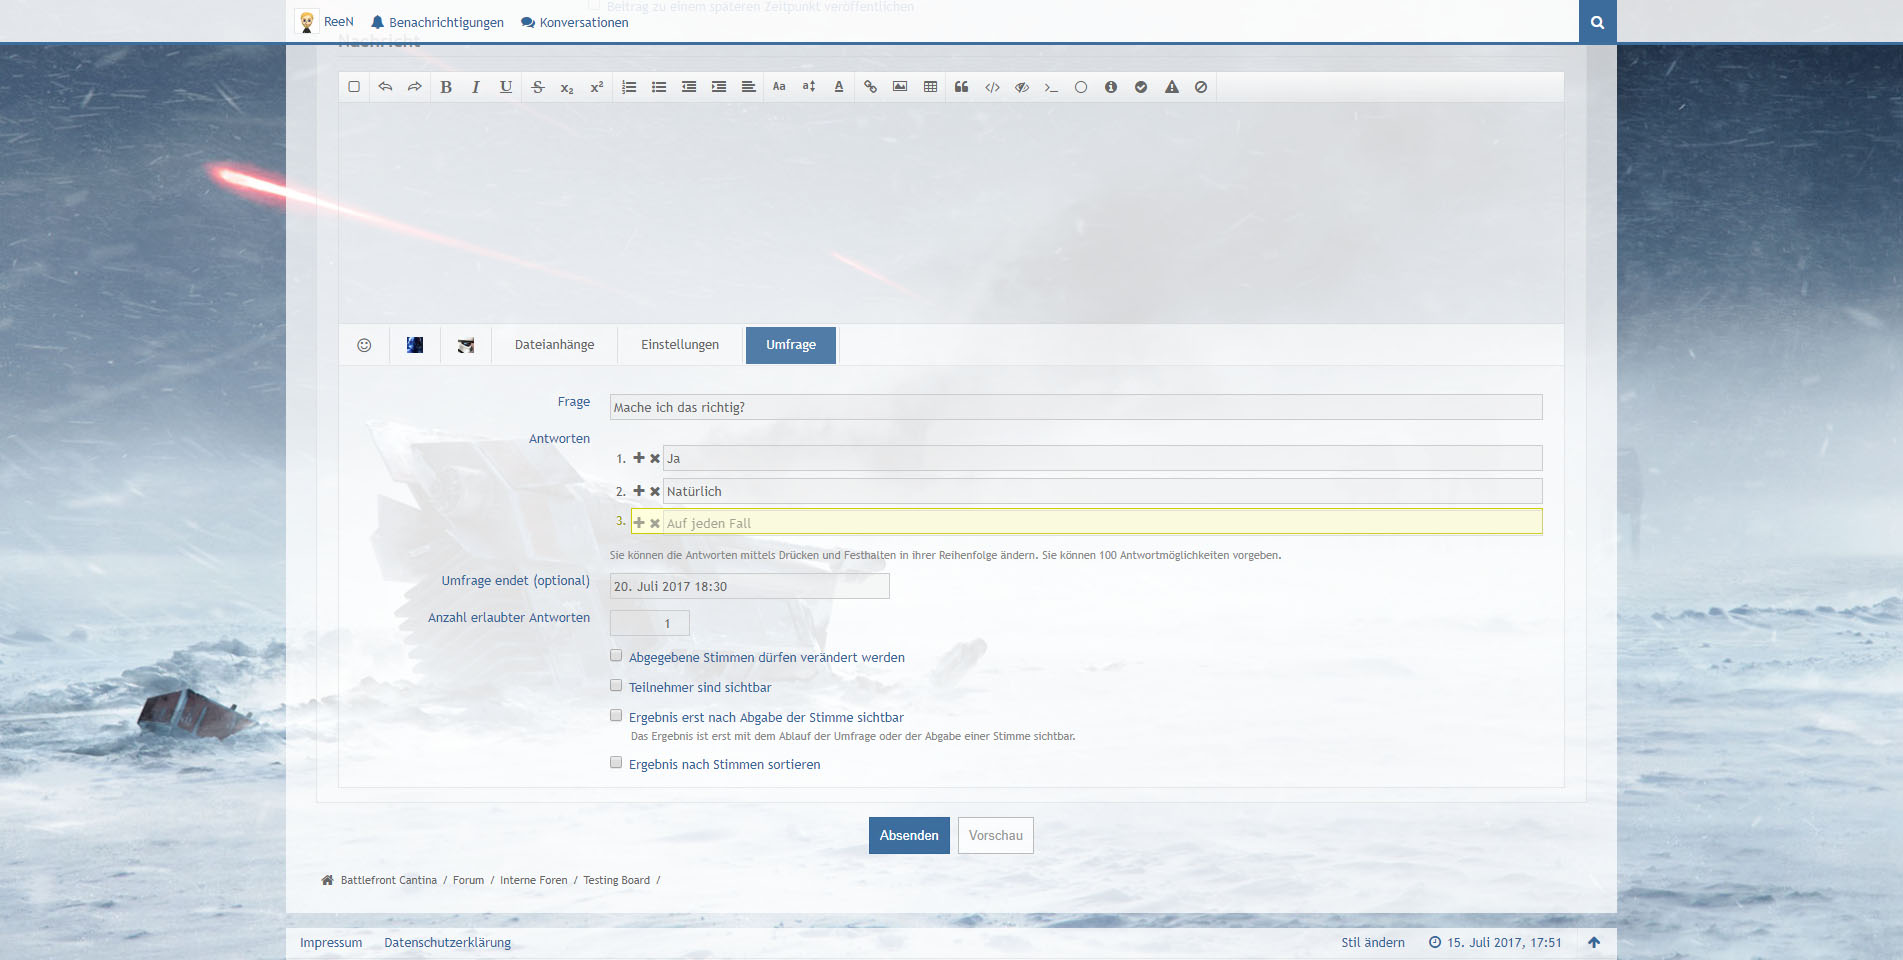Open Stil ändern in the footer

[1373, 942]
